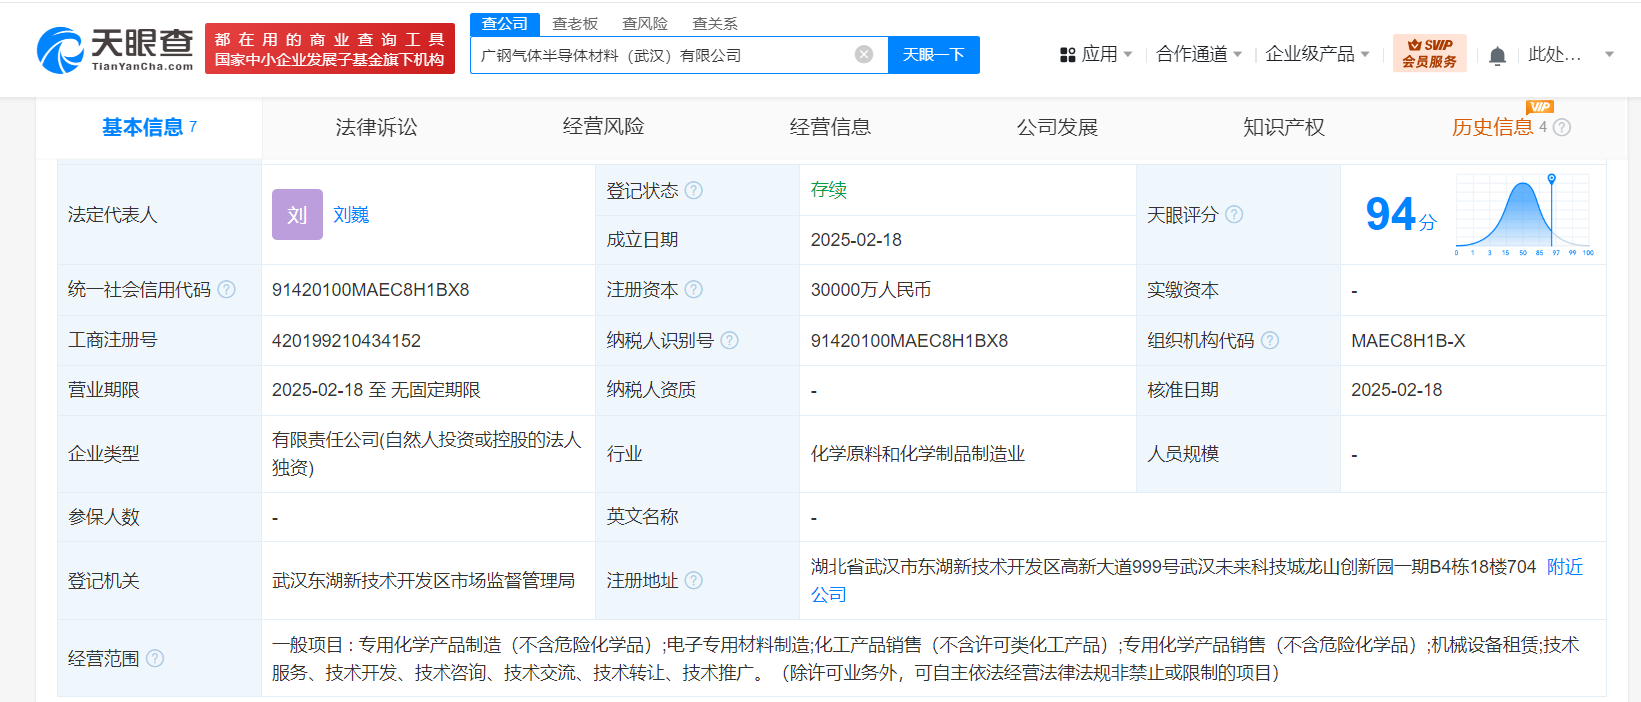Expand the 合作通道 dropdown
Viewport: 1641px width, 702px height.
click(x=1198, y=54)
